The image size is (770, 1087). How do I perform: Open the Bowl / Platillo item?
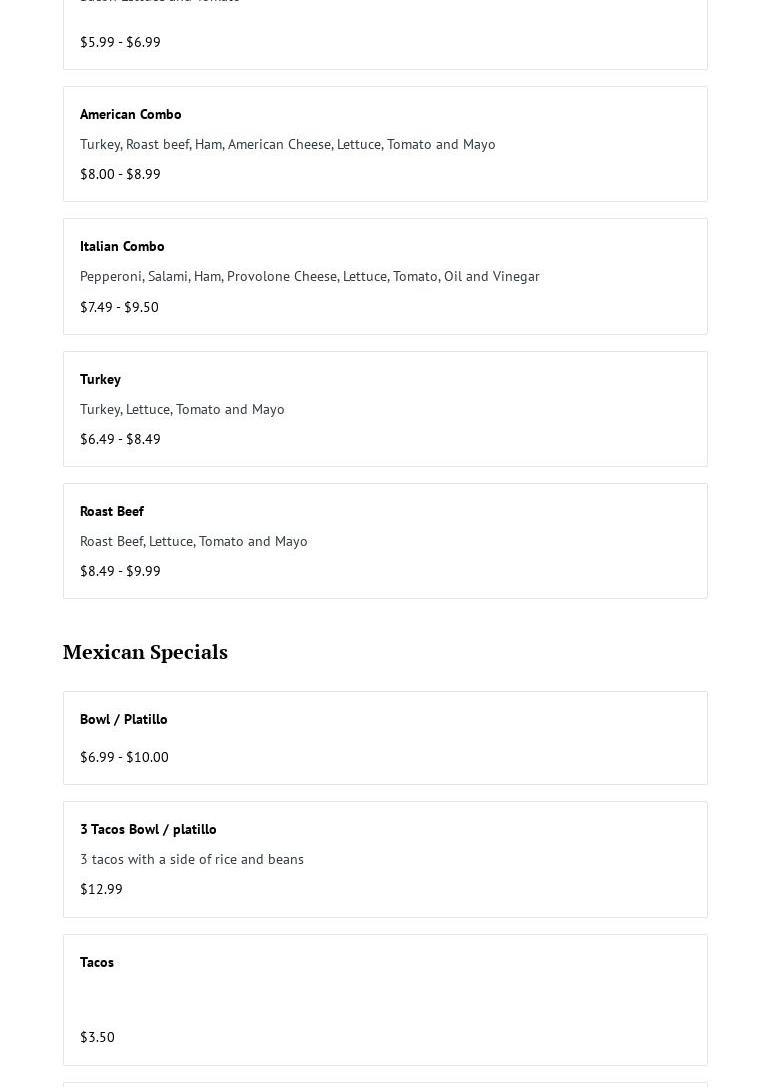[124, 719]
